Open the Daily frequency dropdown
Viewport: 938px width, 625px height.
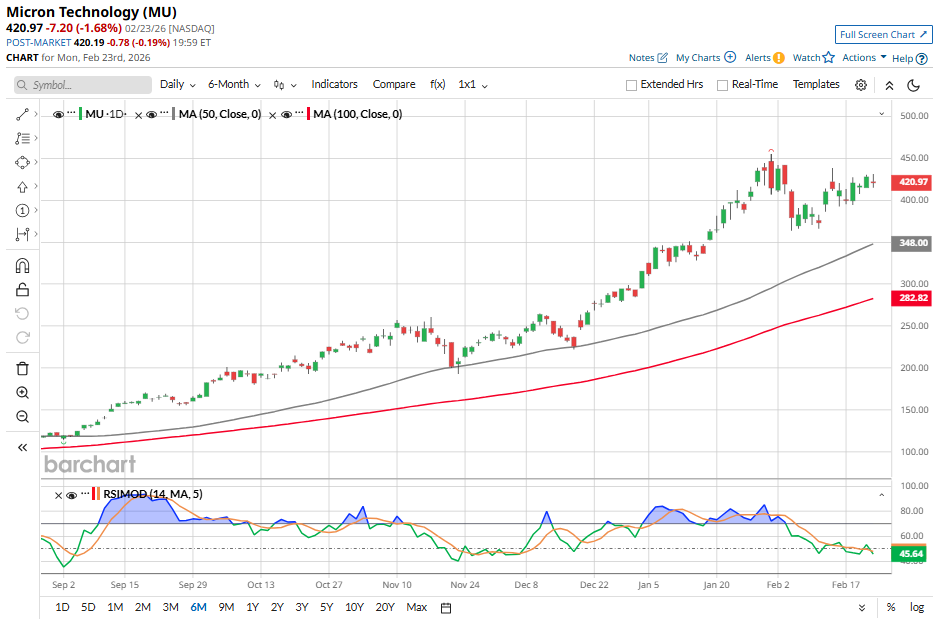pos(176,84)
